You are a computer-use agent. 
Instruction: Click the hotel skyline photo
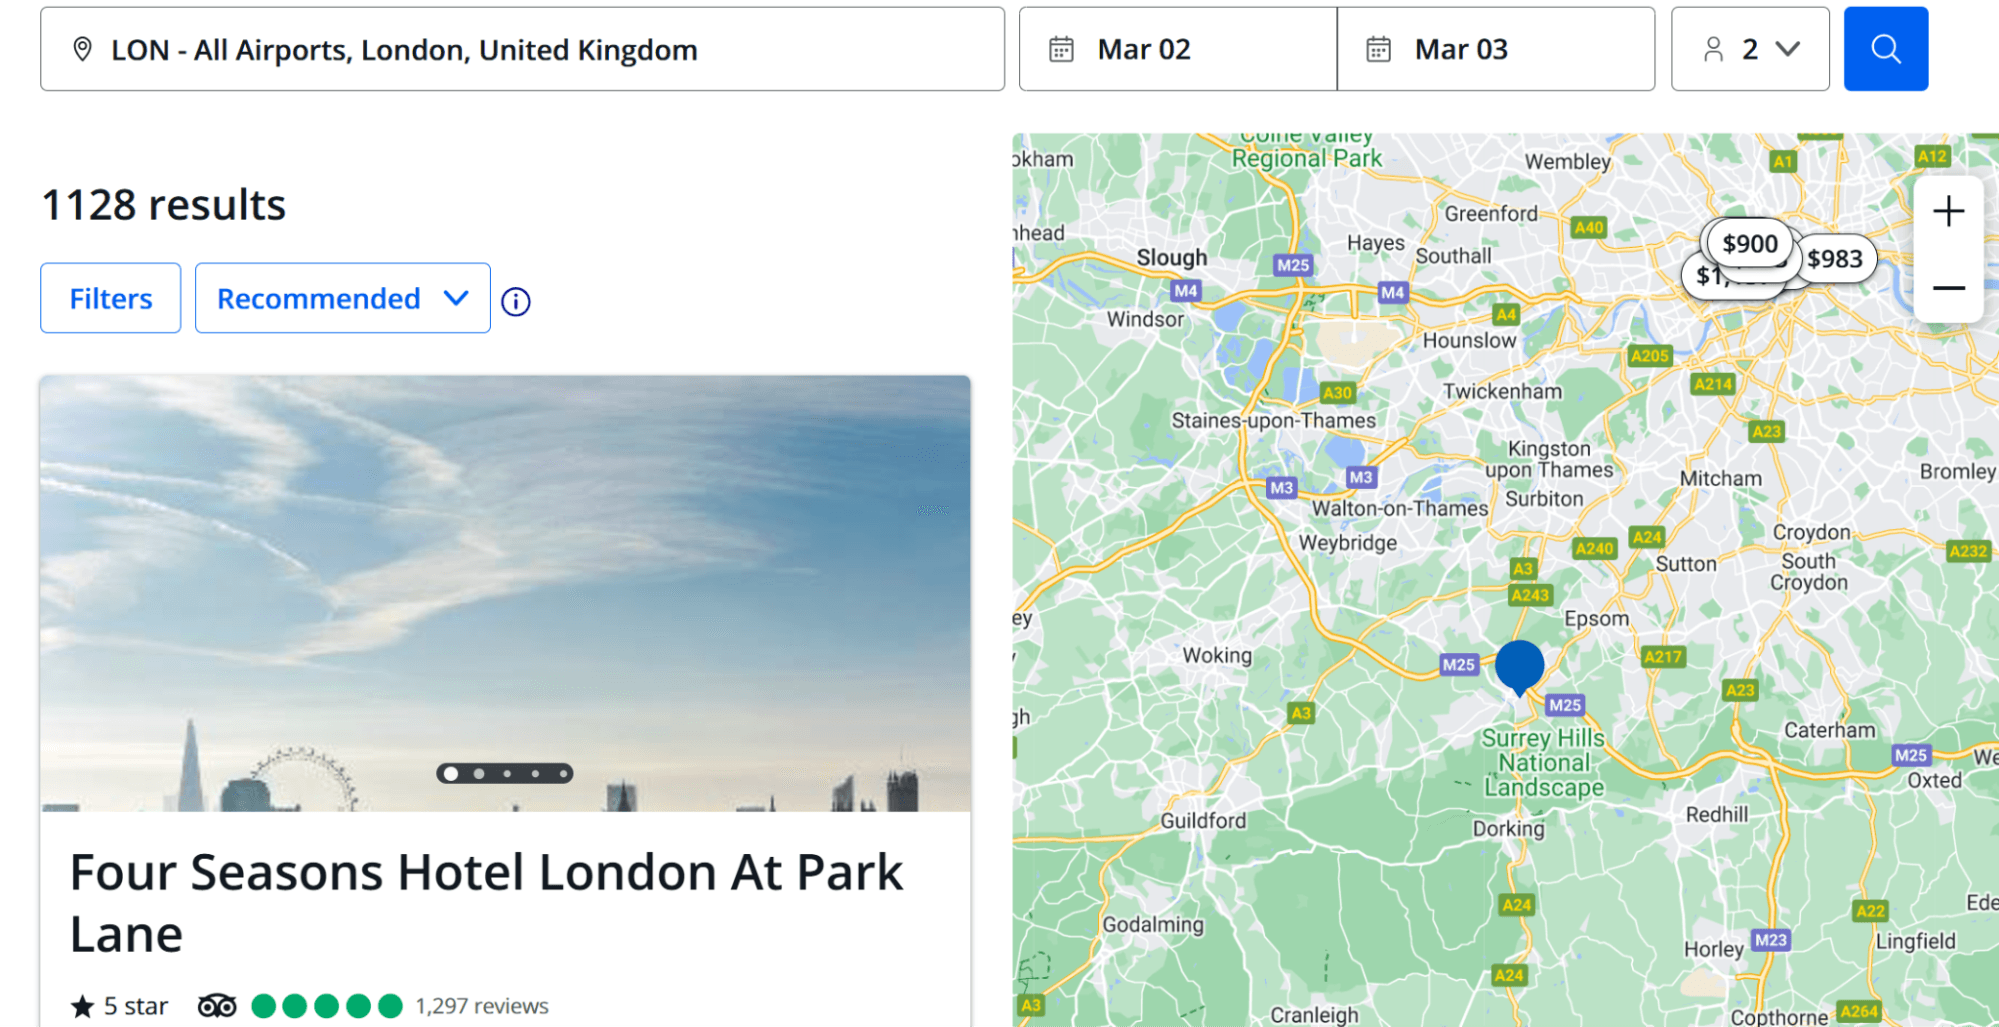coord(505,560)
